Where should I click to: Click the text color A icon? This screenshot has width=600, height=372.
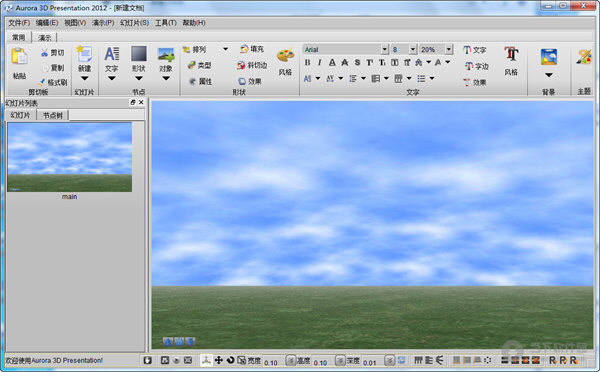(x=438, y=62)
